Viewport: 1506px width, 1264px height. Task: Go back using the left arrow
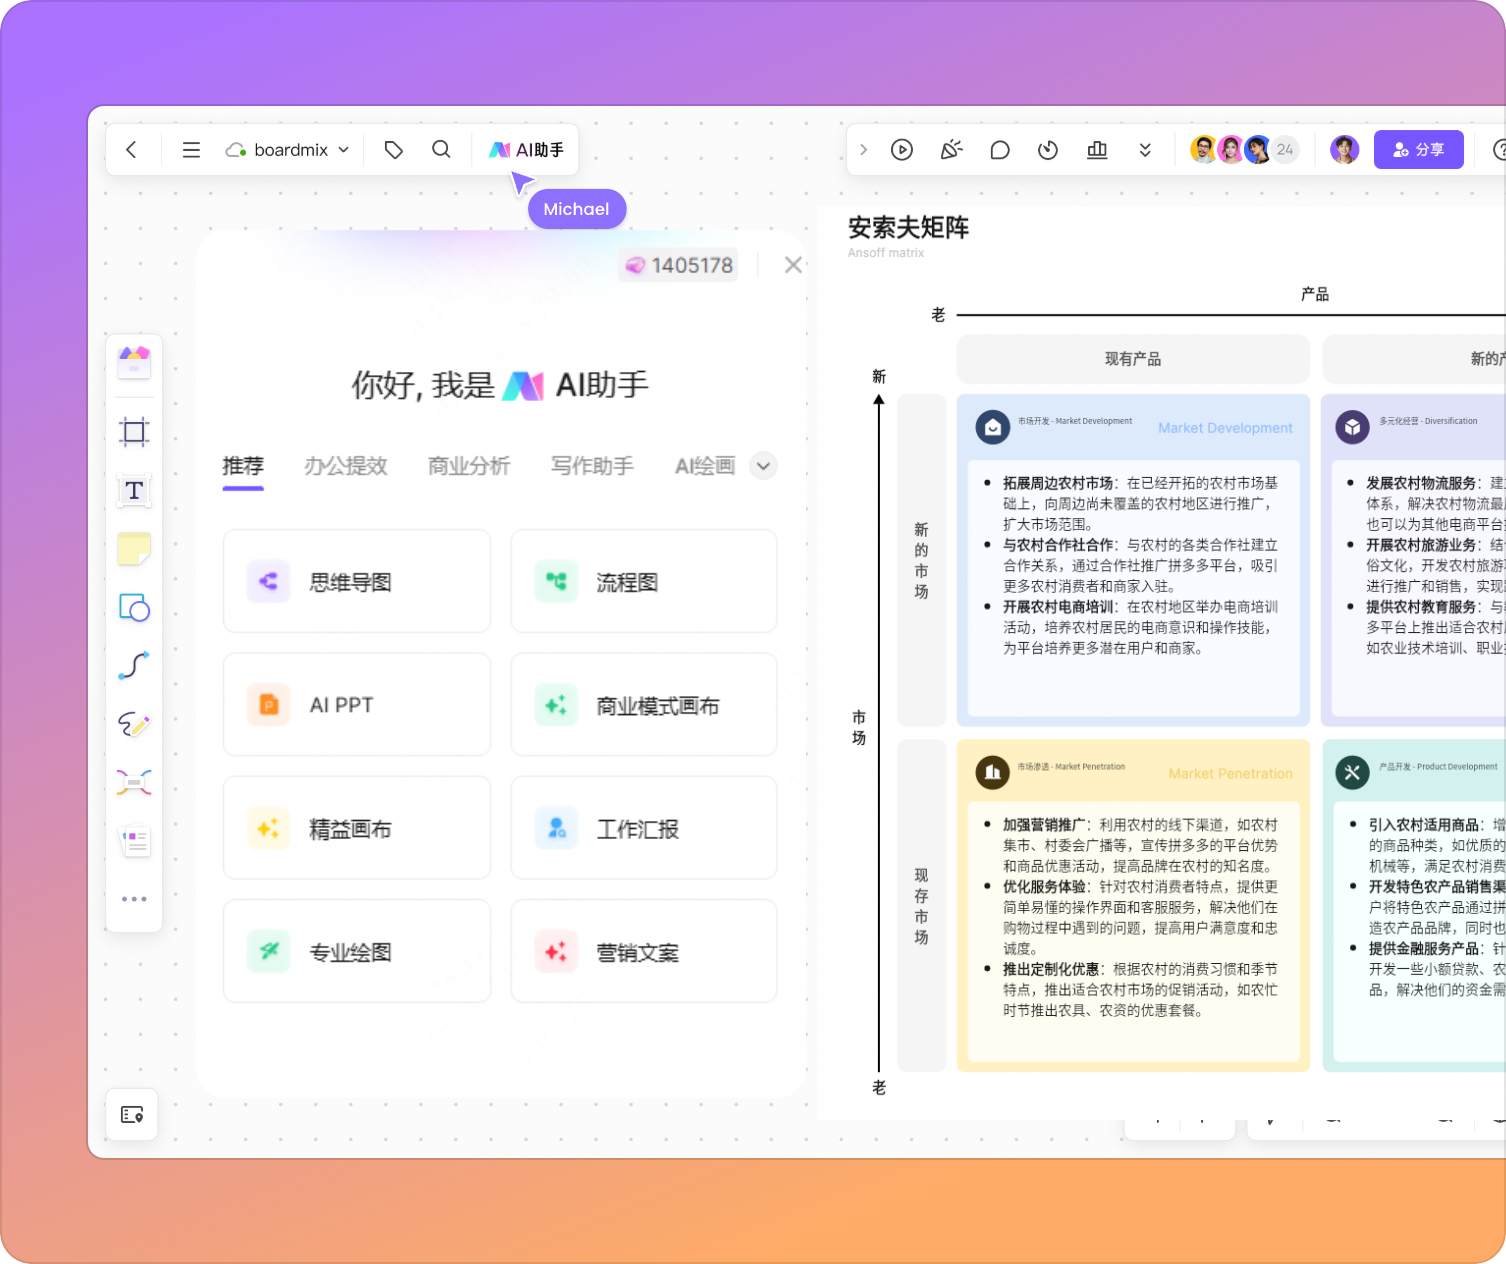point(131,150)
